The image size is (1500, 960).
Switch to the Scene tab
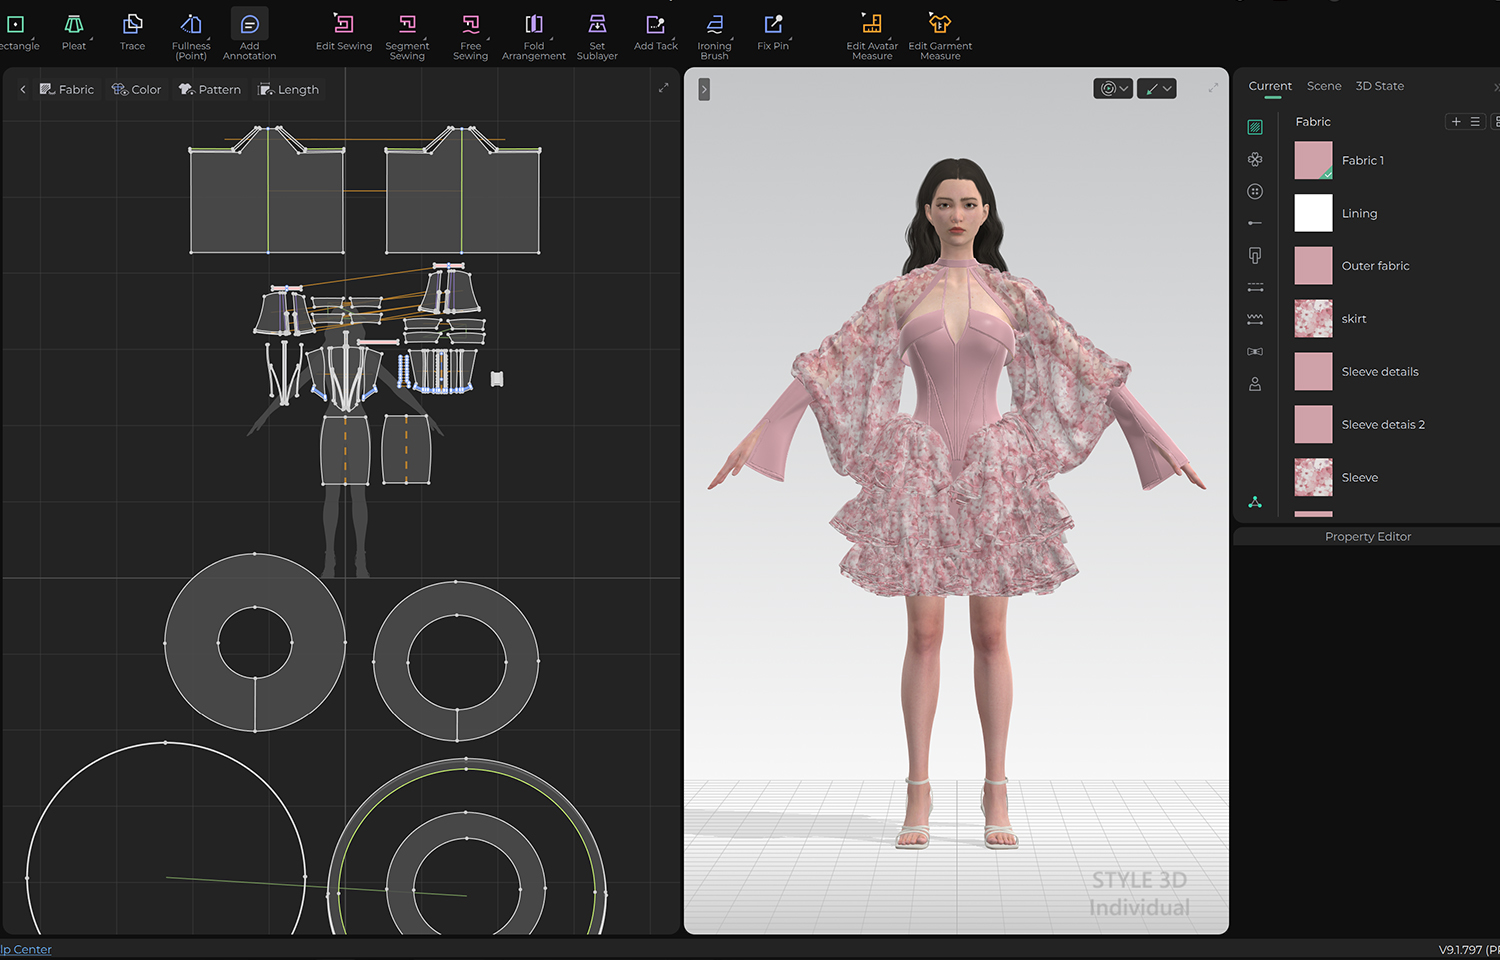coord(1324,86)
